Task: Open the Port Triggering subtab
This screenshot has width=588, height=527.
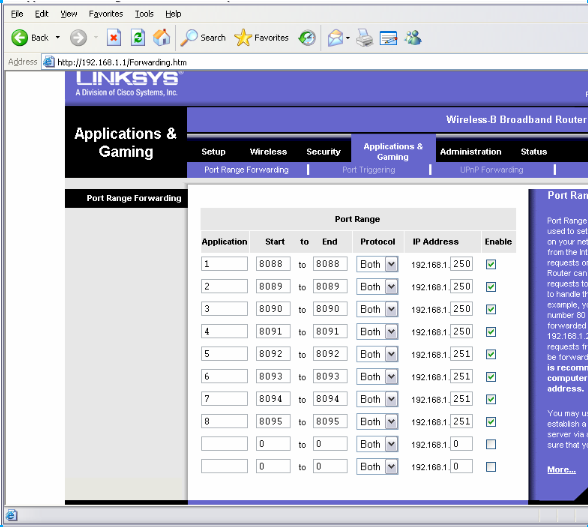Action: [x=369, y=170]
